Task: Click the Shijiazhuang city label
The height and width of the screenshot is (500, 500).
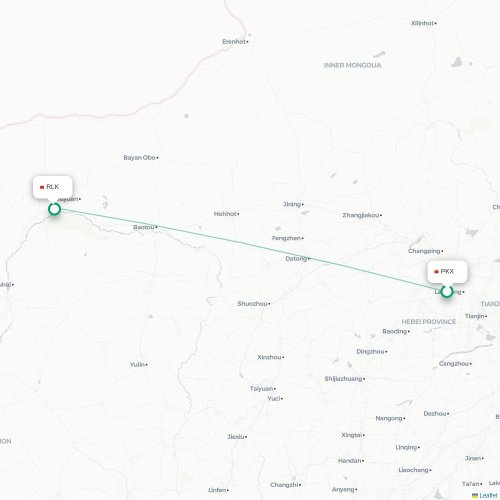Action: 343,379
